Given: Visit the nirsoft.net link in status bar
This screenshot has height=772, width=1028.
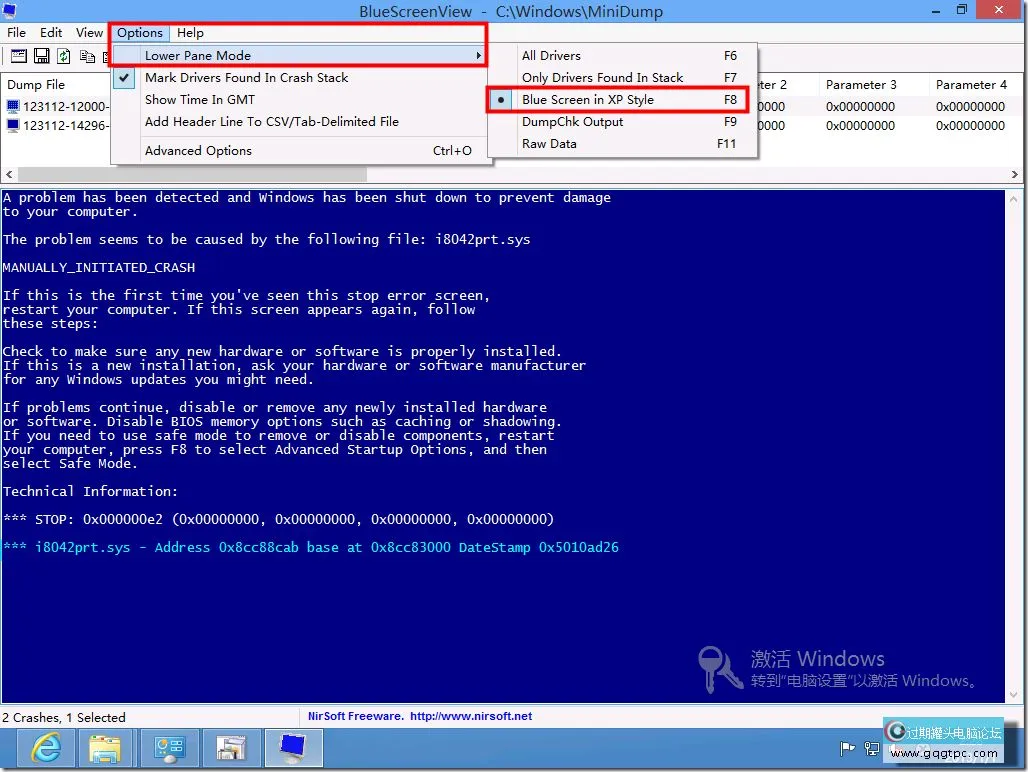Looking at the screenshot, I should tap(470, 716).
